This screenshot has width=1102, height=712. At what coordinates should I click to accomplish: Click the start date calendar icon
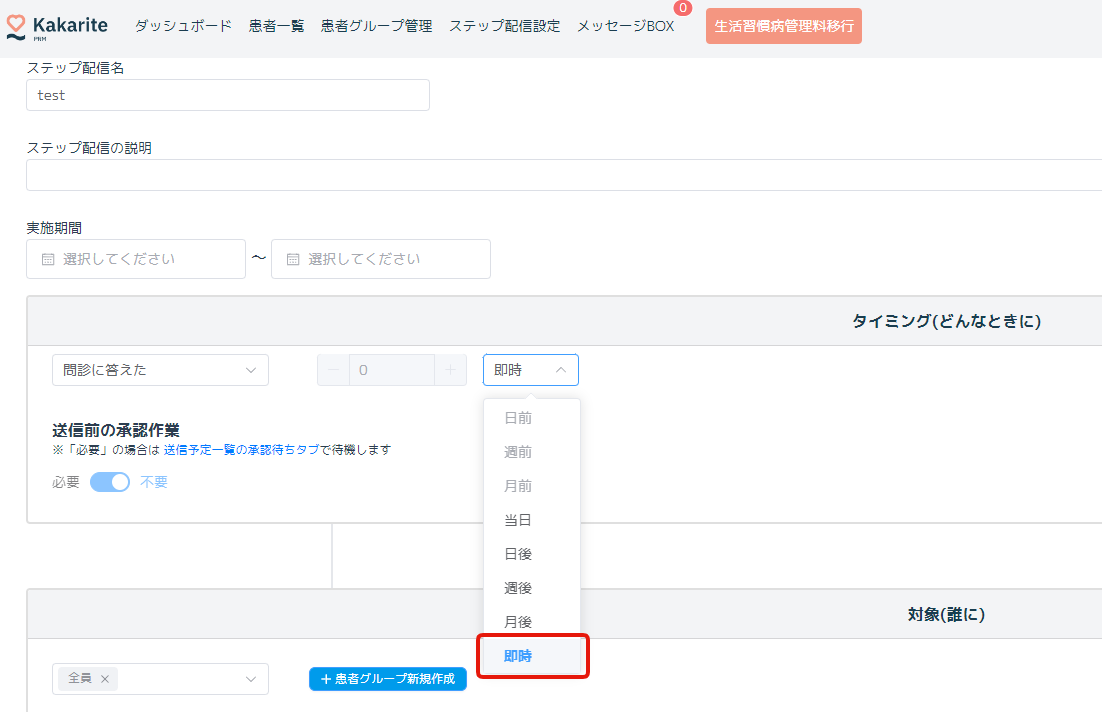(x=48, y=259)
